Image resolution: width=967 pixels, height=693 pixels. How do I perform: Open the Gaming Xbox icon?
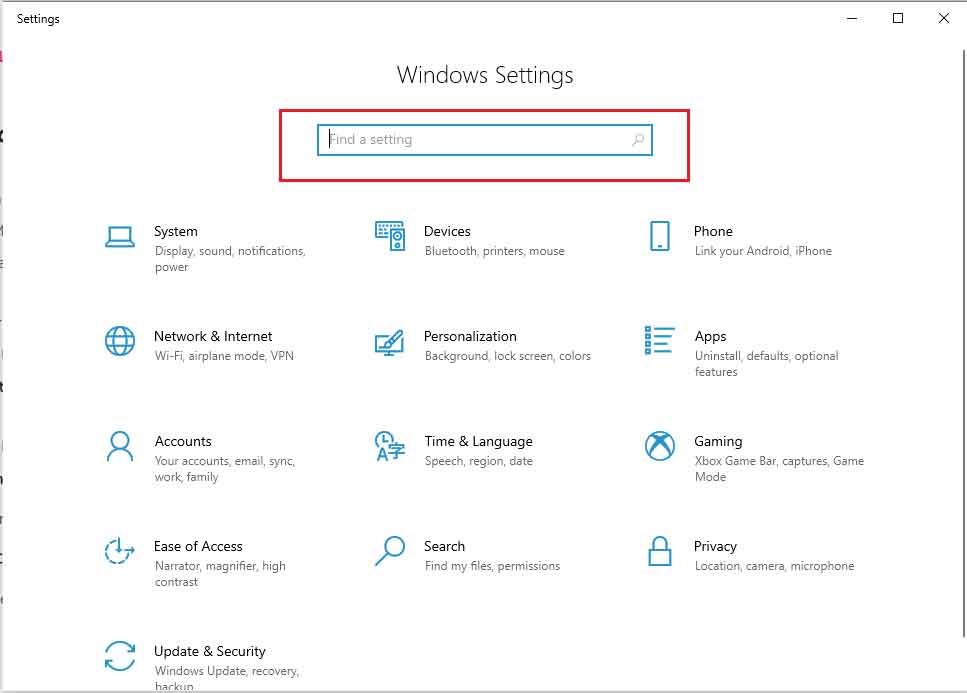(x=659, y=446)
